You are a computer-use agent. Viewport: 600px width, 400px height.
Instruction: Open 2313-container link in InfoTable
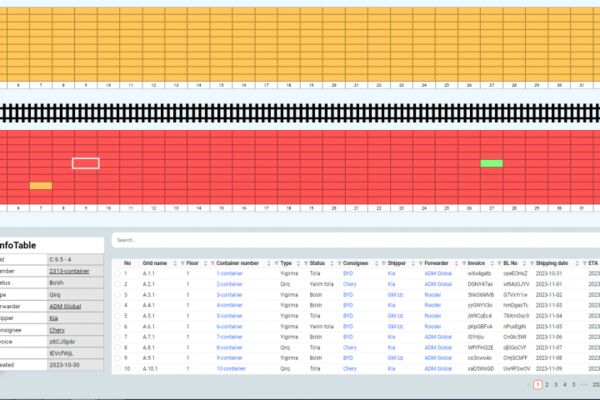(69, 271)
